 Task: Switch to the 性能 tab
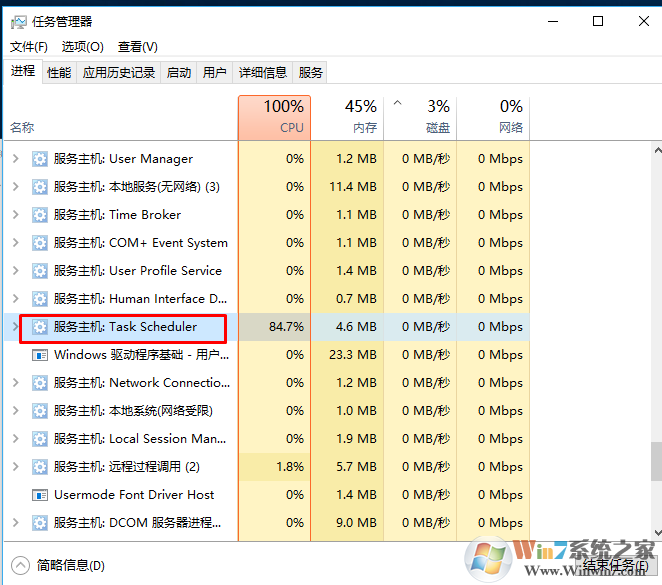tap(59, 72)
